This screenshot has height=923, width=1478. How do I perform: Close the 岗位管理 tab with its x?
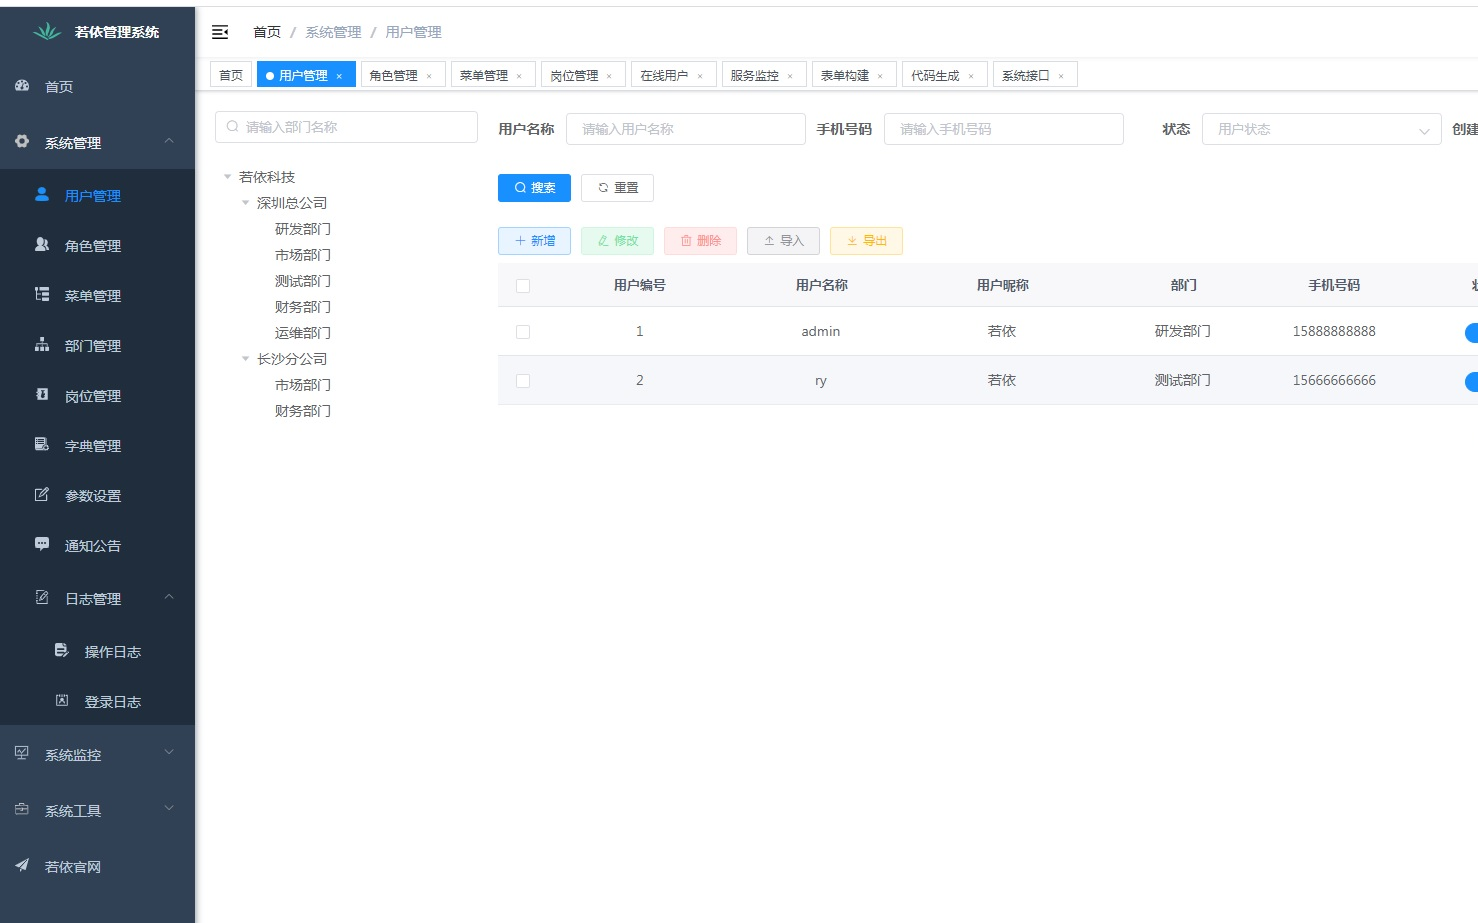[x=609, y=76]
